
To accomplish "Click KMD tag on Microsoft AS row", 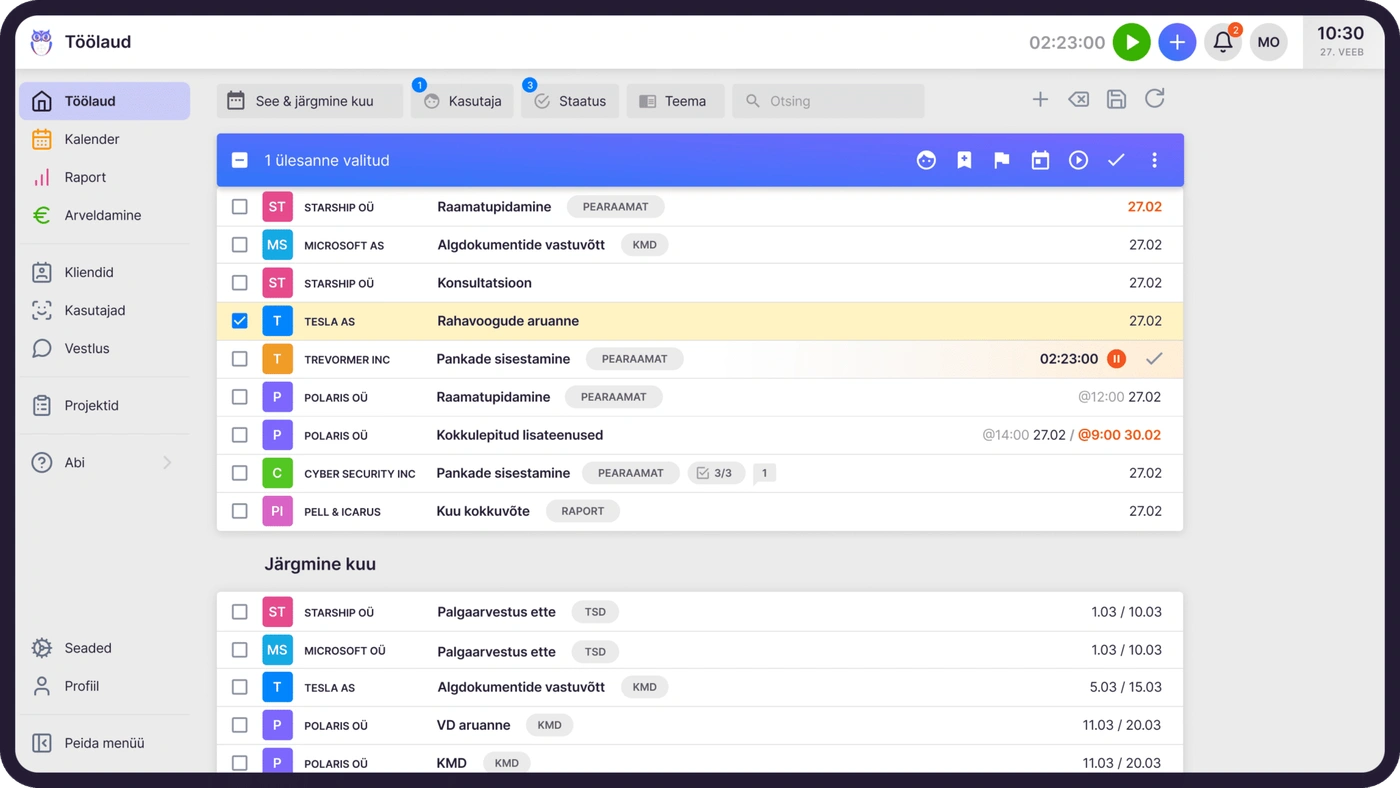I will tap(644, 245).
